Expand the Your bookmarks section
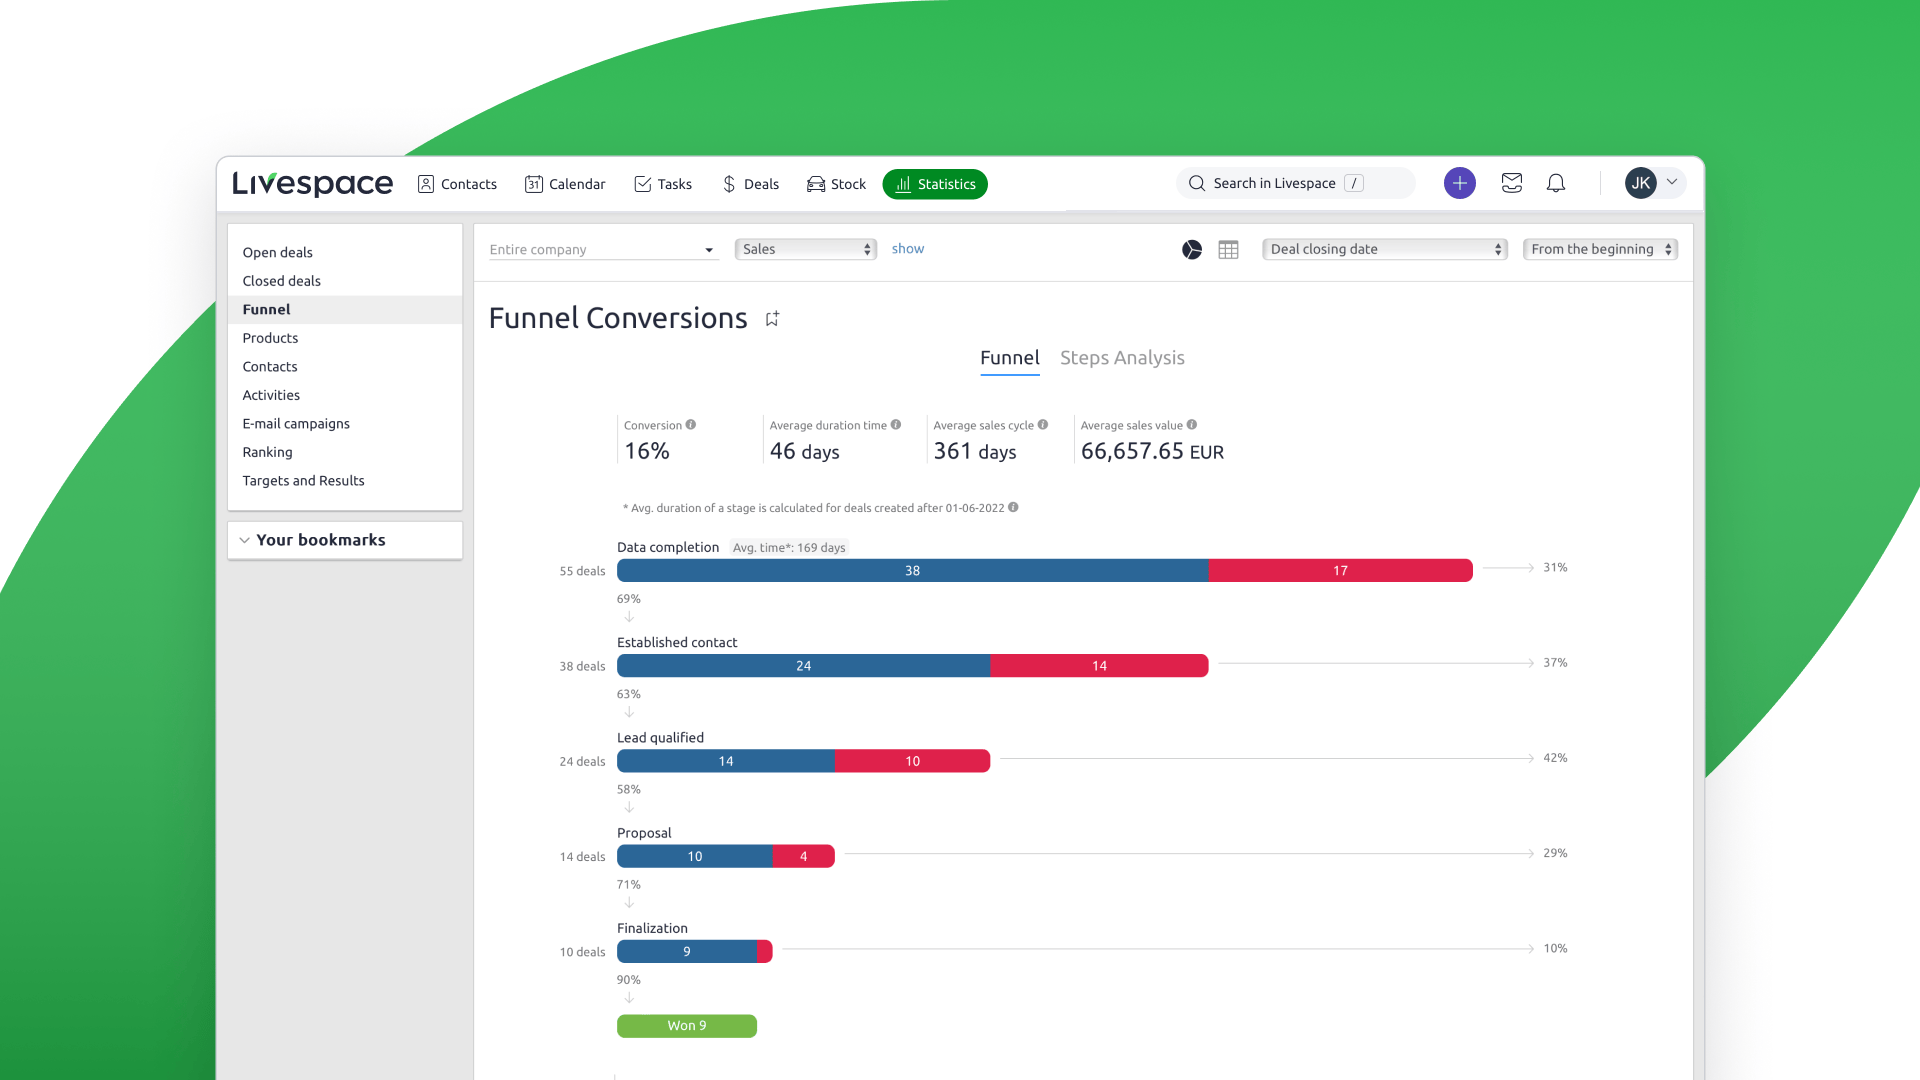 pos(245,540)
